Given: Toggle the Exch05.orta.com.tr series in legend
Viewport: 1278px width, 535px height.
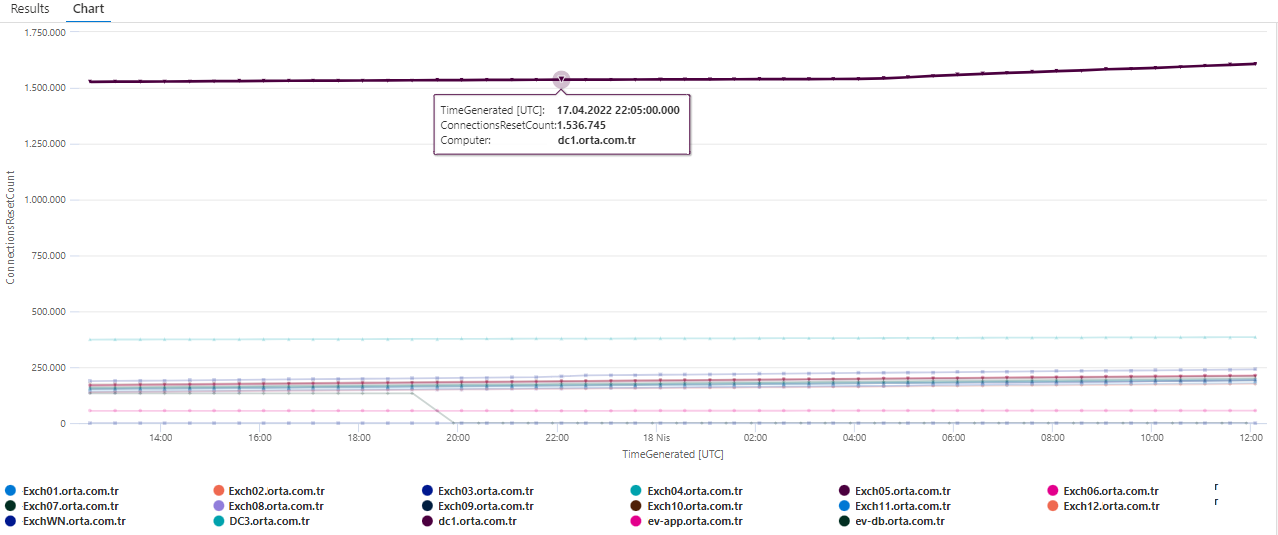Looking at the screenshot, I should pos(894,491).
